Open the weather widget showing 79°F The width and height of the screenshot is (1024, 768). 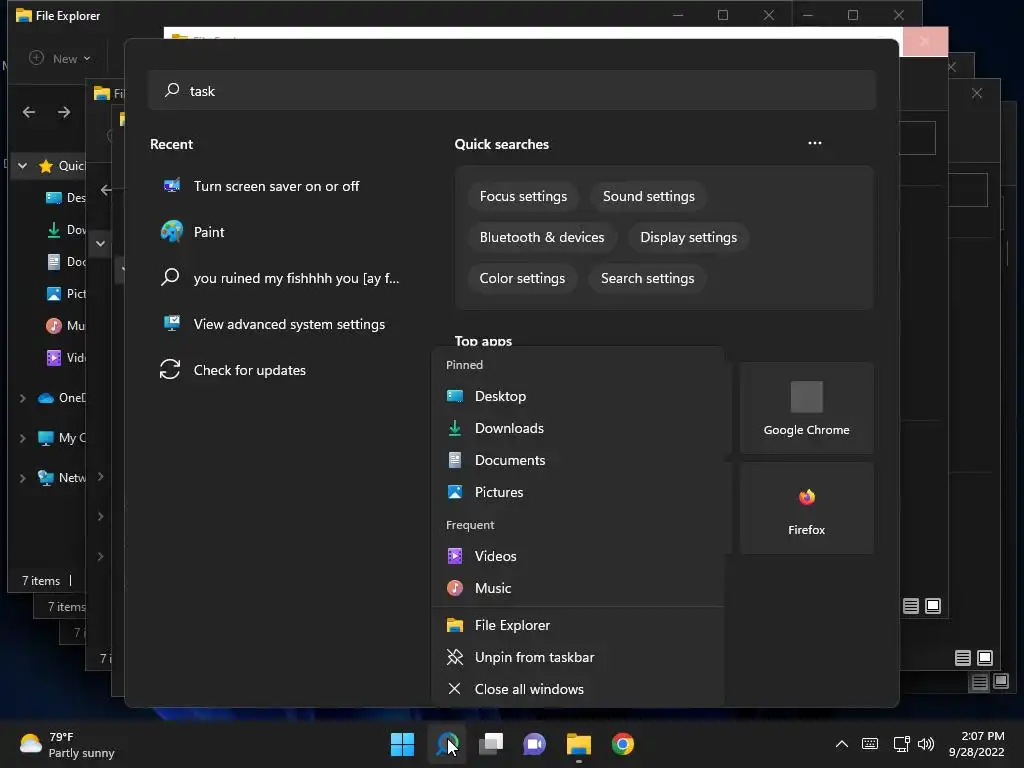67,744
